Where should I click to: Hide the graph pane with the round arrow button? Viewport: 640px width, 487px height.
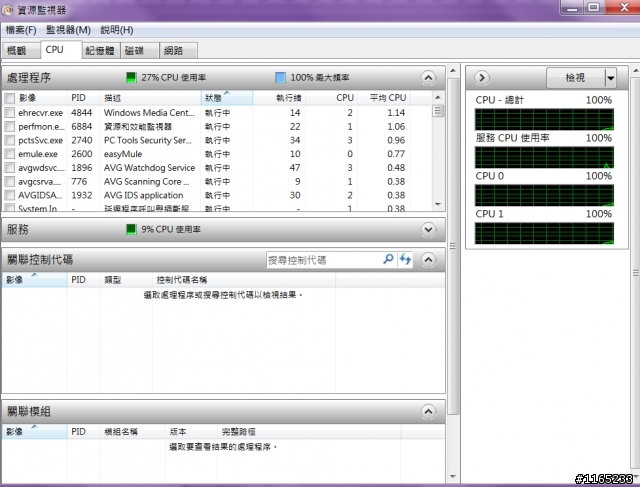(x=482, y=78)
